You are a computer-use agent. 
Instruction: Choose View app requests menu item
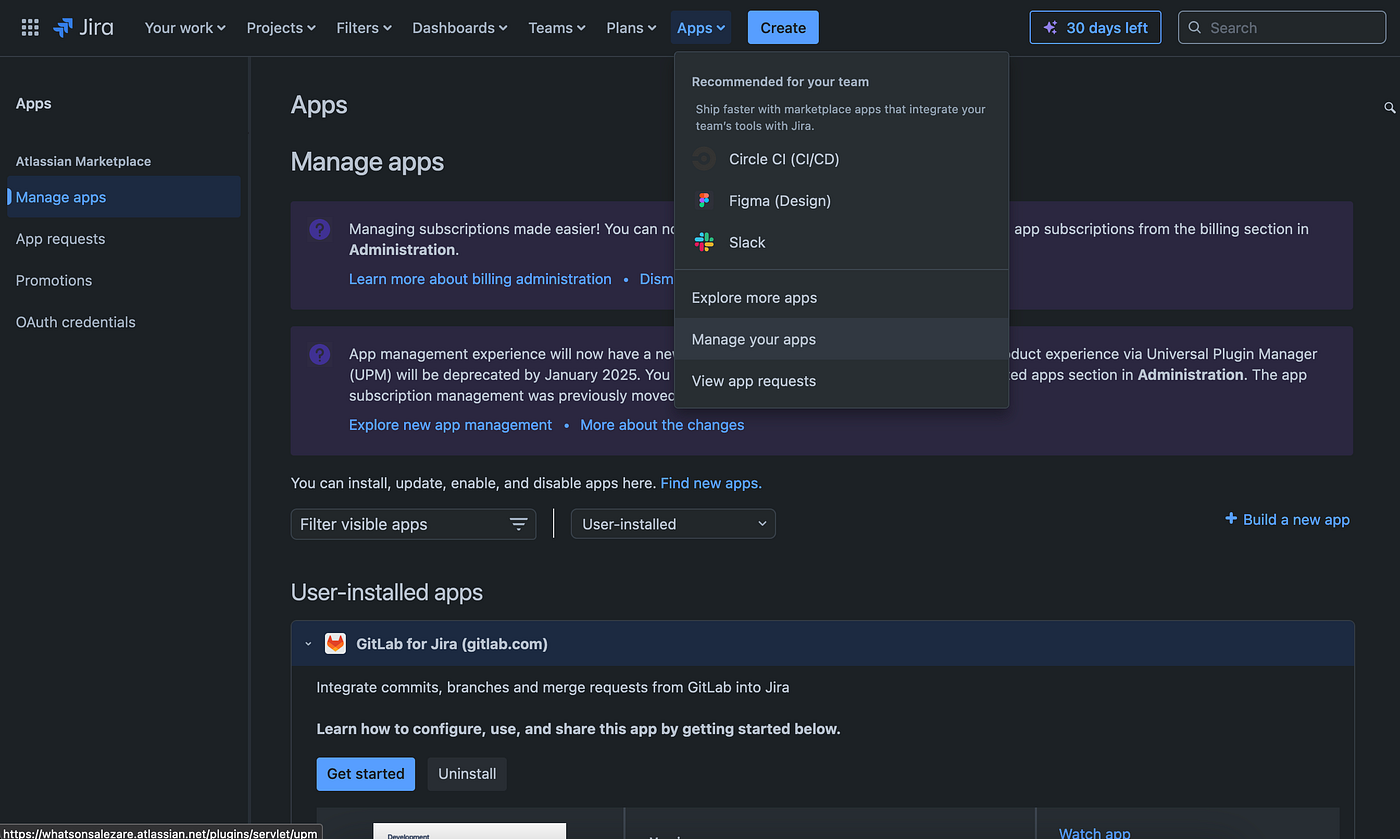pyautogui.click(x=841, y=381)
